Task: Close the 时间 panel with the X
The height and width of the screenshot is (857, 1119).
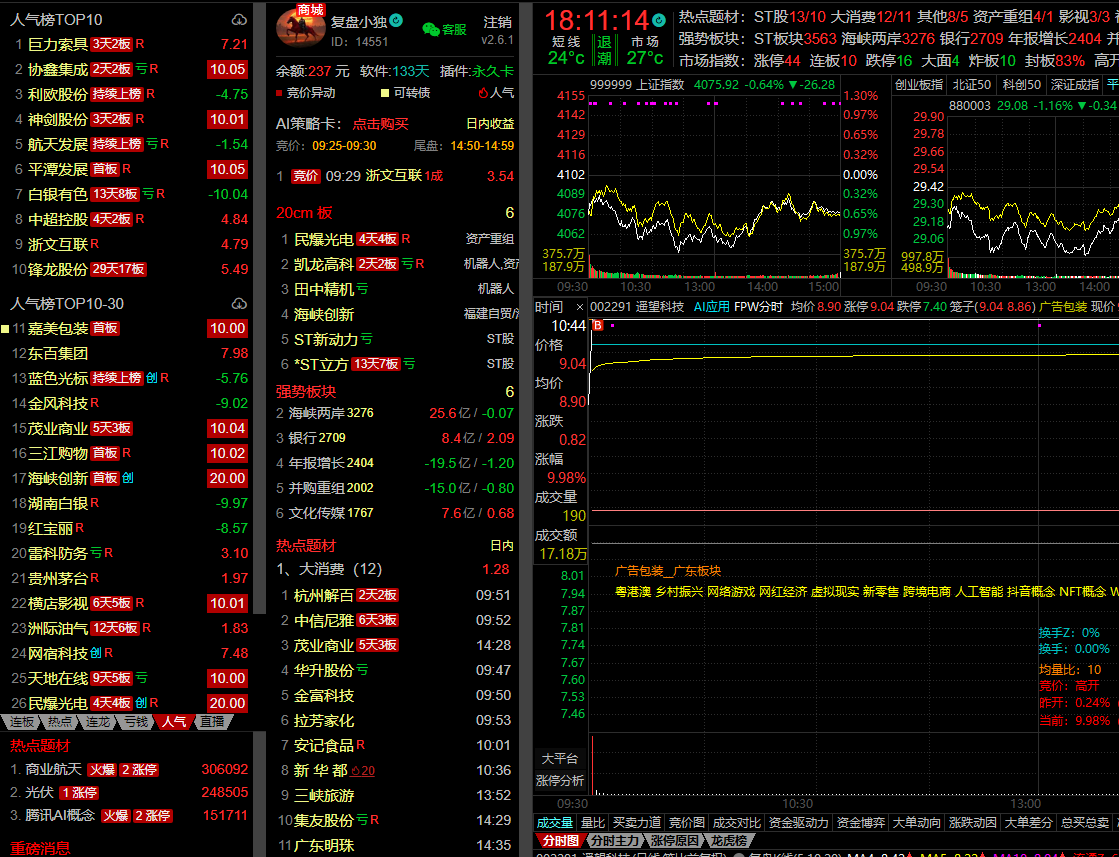Action: coord(578,307)
